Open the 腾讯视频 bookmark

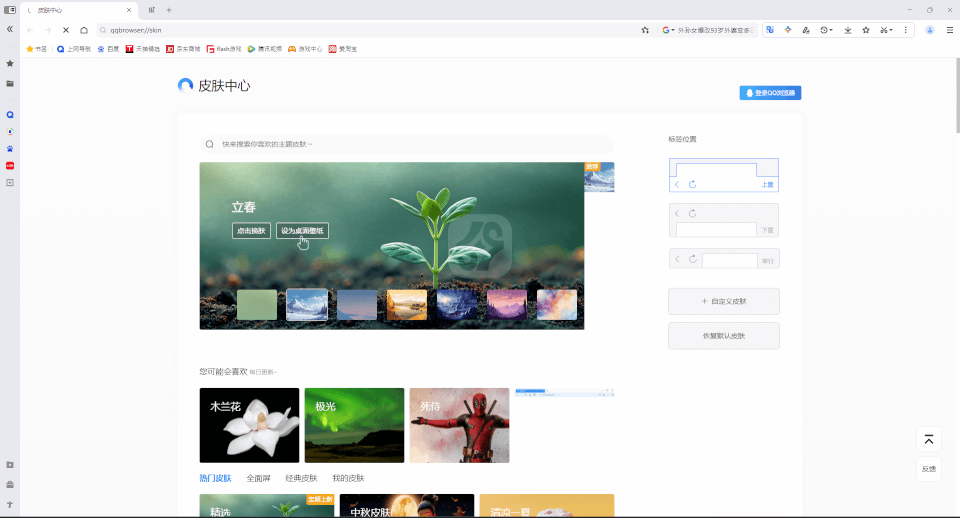[264, 49]
